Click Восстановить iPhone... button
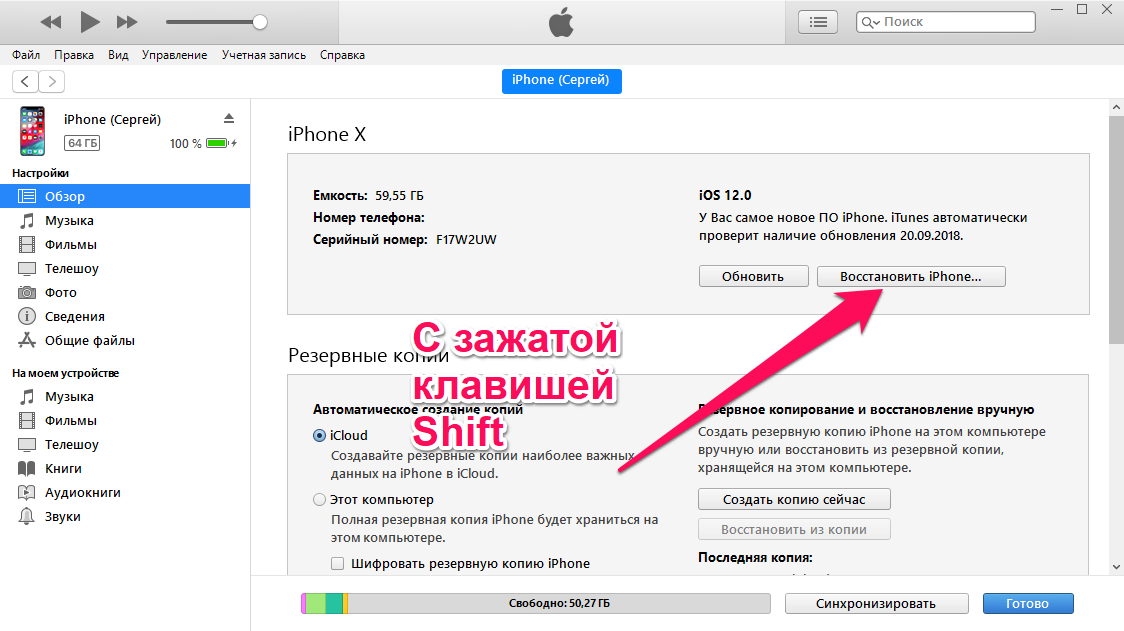1124x631 pixels. coord(911,276)
